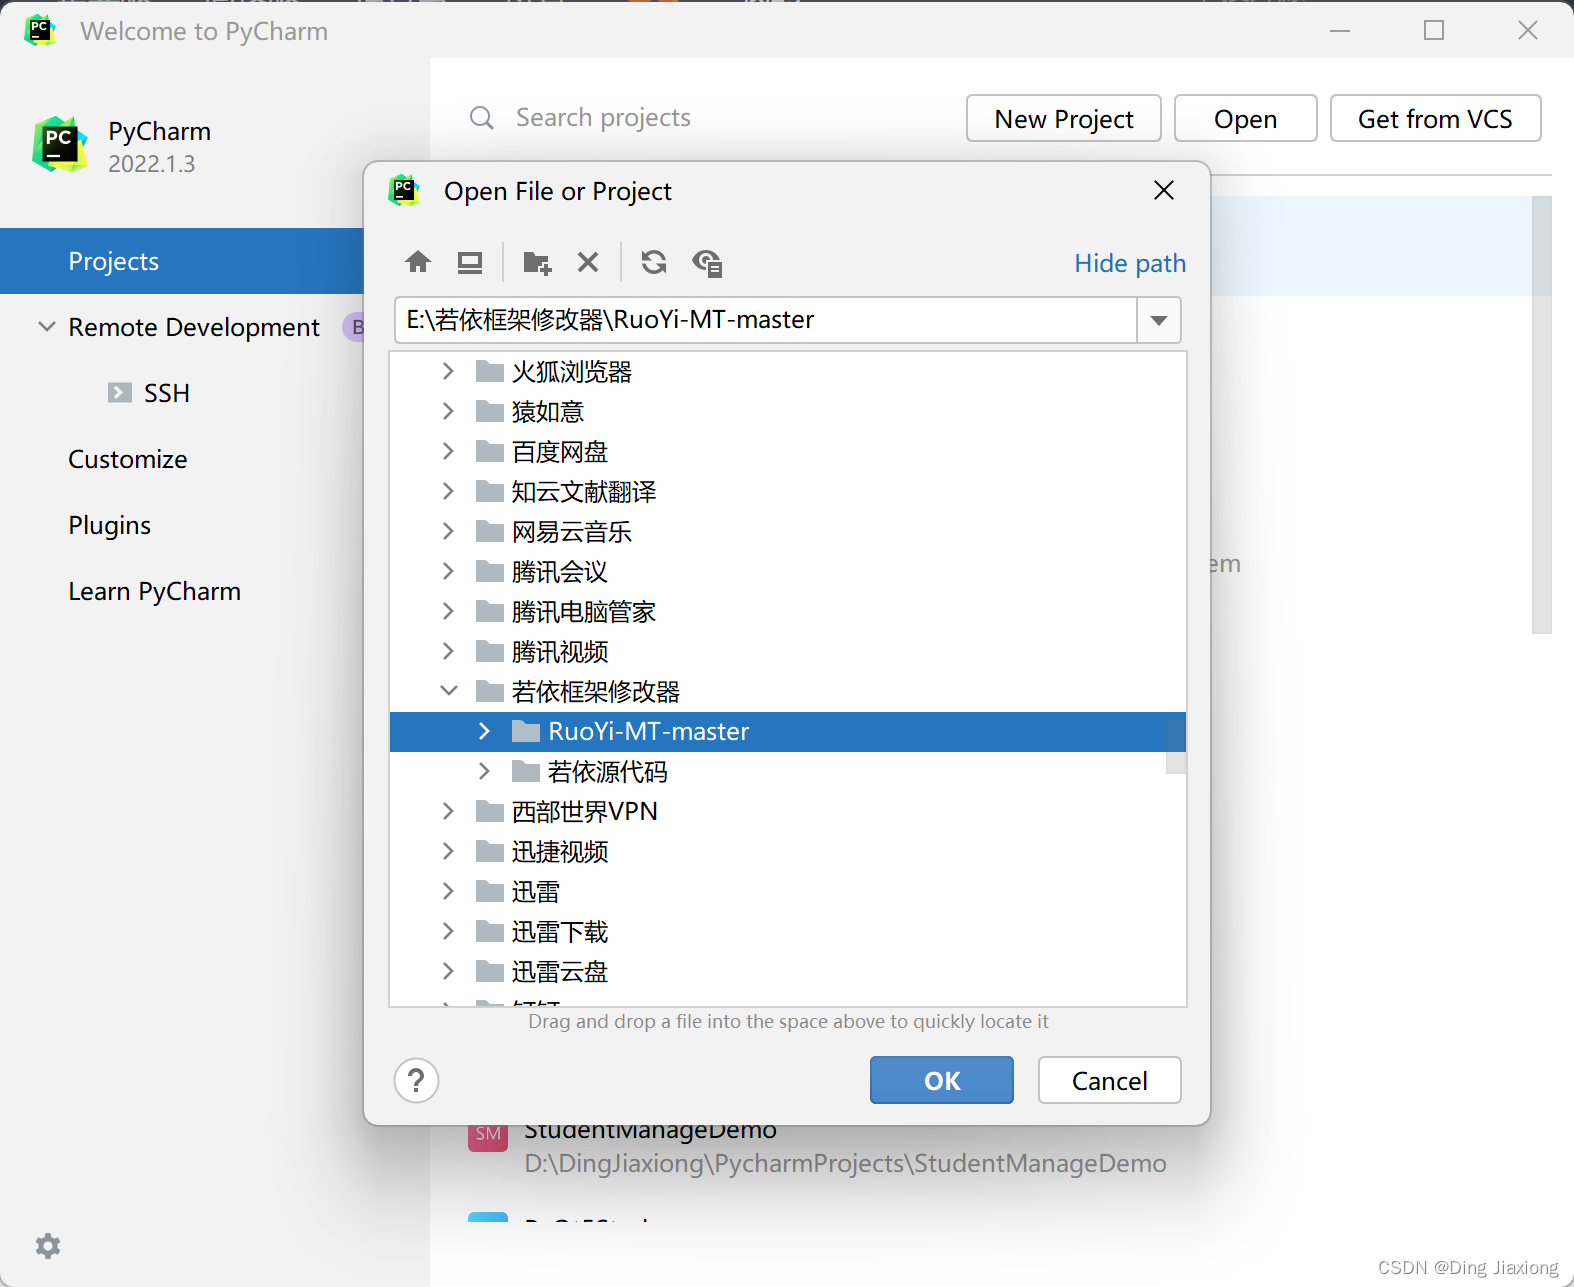Expand the 若依源代码 folder
The image size is (1574, 1287).
click(x=484, y=772)
